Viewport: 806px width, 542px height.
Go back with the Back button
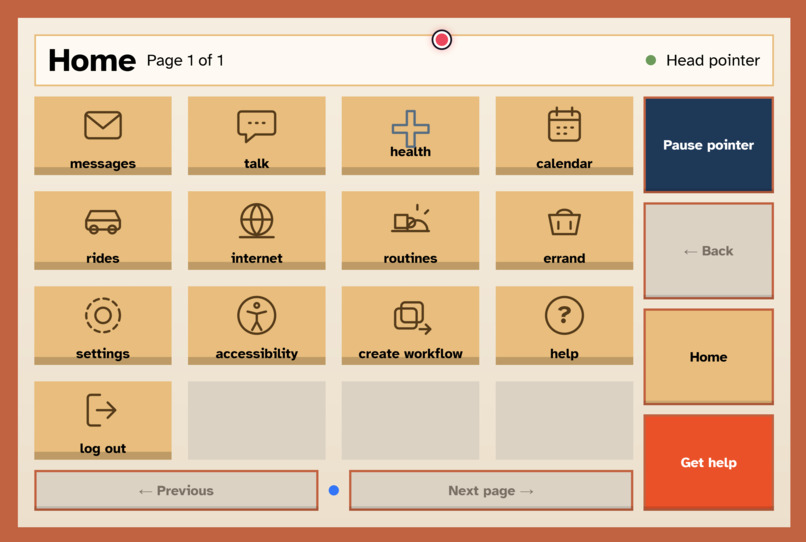coord(708,251)
